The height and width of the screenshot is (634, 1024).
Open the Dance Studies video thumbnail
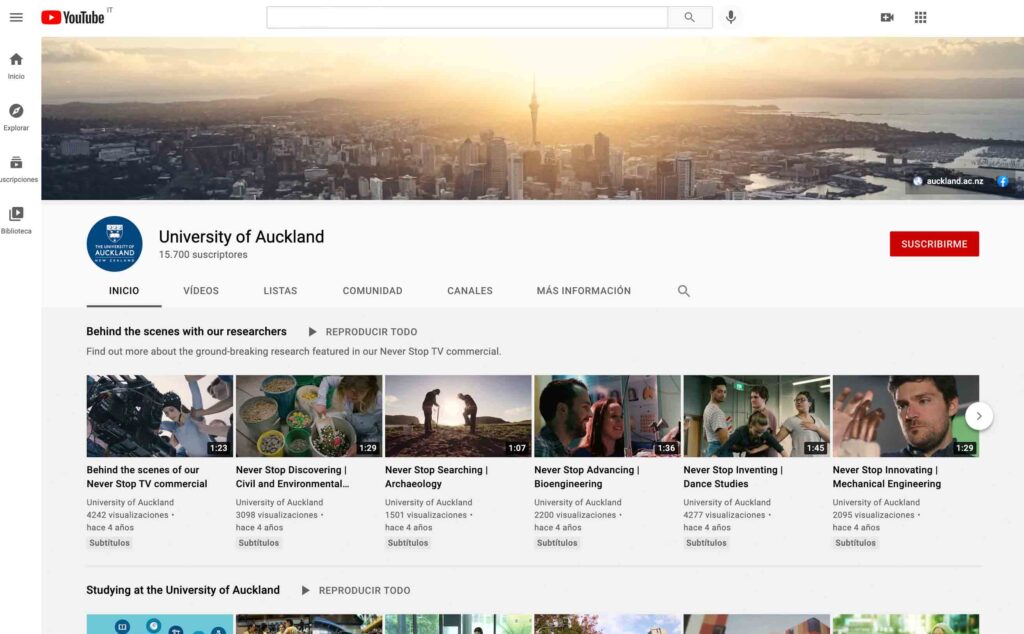point(756,416)
